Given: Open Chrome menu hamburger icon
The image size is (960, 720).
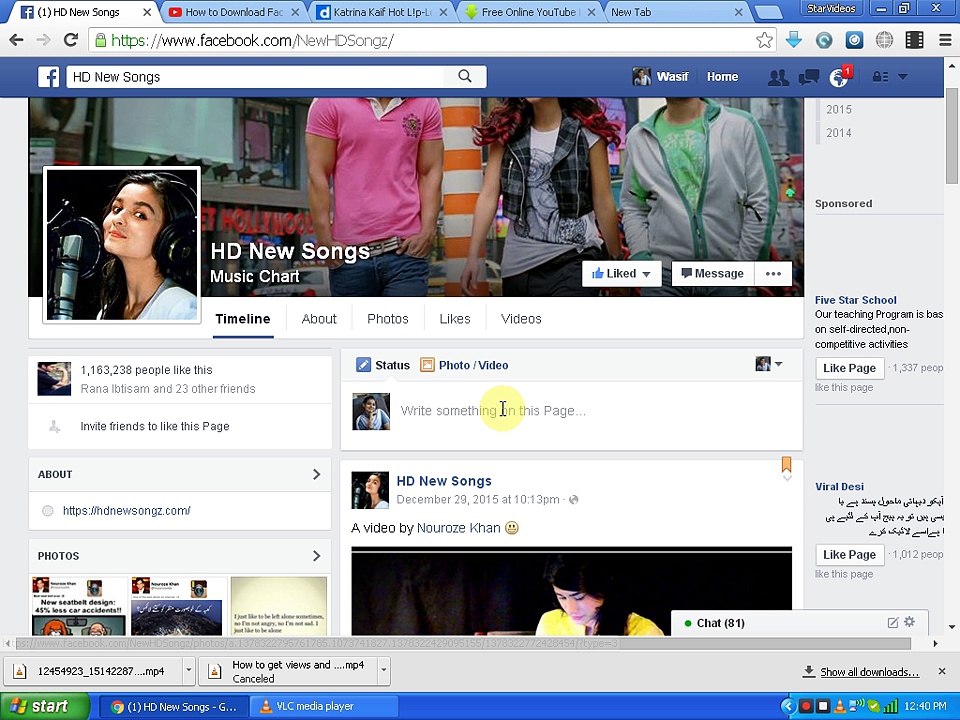Looking at the screenshot, I should tap(945, 40).
